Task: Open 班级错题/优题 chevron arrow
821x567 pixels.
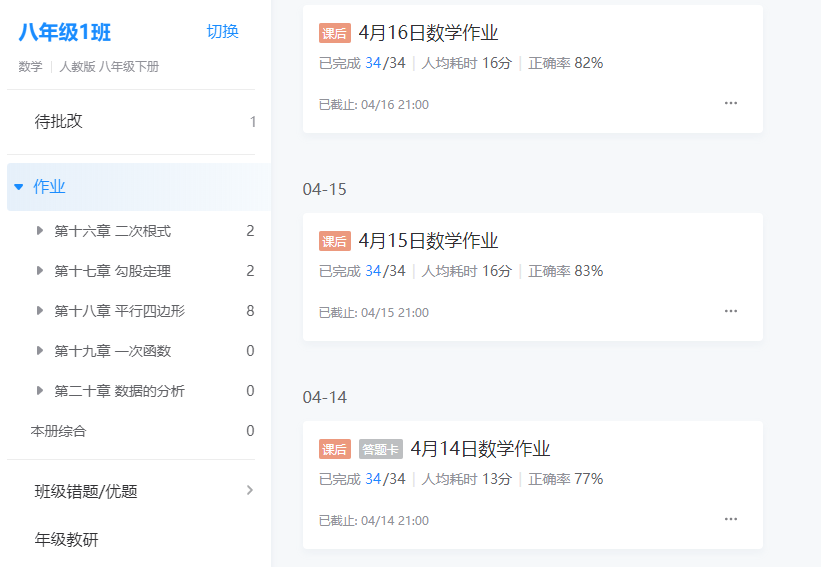Action: tap(250, 491)
